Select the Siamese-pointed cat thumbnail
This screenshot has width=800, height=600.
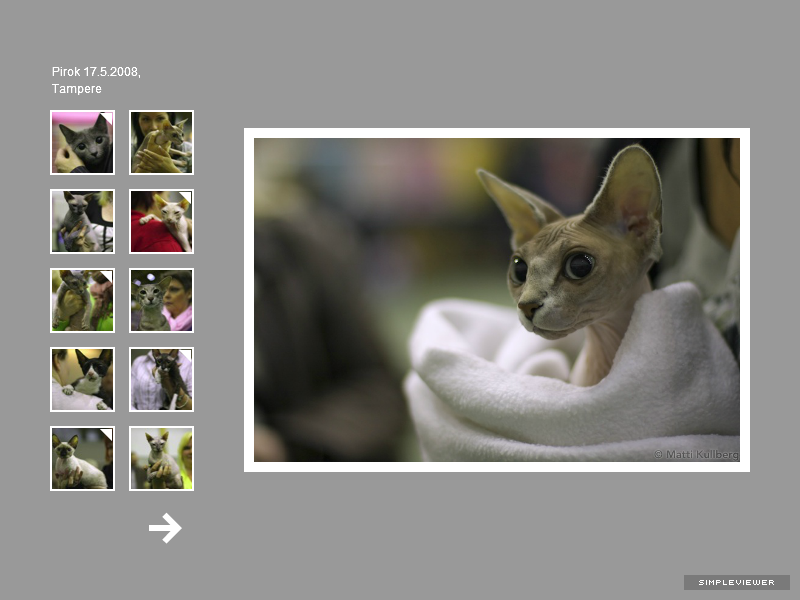[x=82, y=458]
